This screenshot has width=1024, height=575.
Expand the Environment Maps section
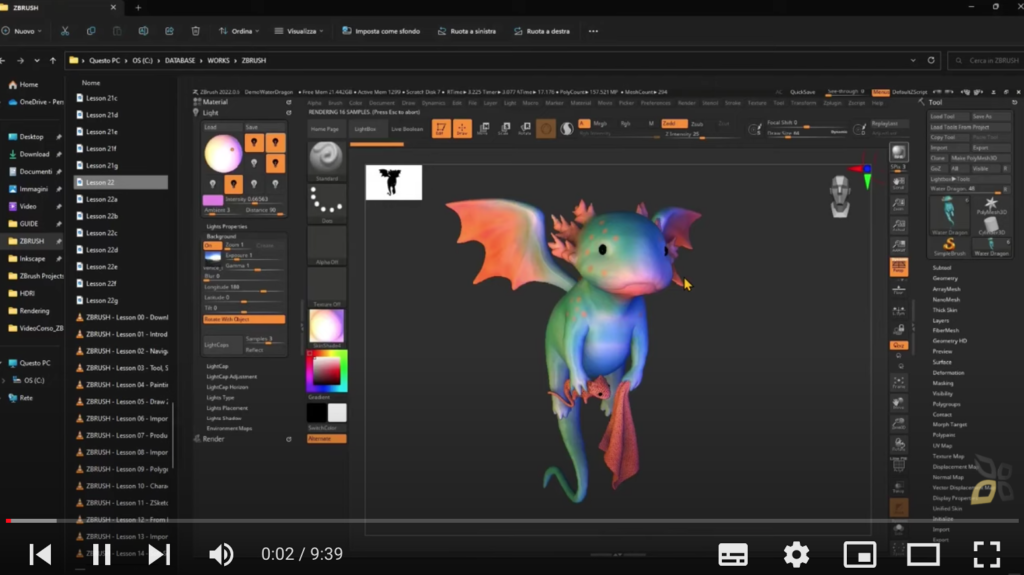coord(229,428)
